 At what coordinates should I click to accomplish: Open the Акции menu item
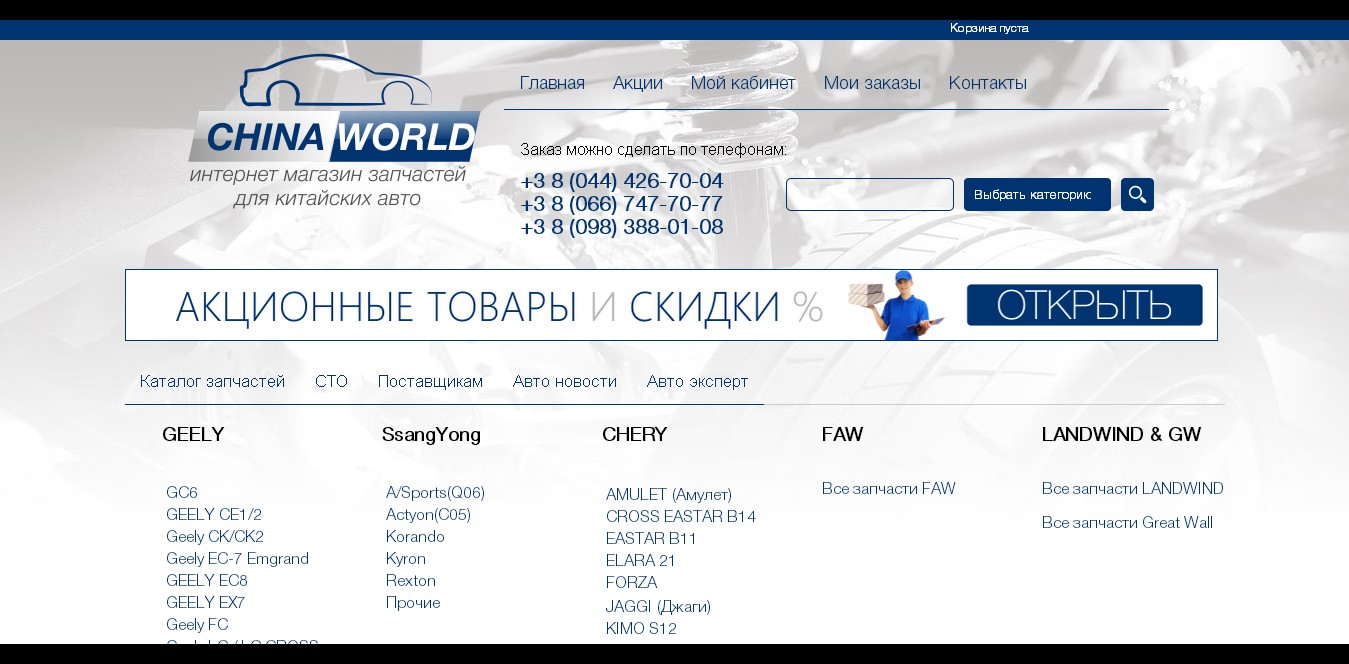[x=638, y=83]
